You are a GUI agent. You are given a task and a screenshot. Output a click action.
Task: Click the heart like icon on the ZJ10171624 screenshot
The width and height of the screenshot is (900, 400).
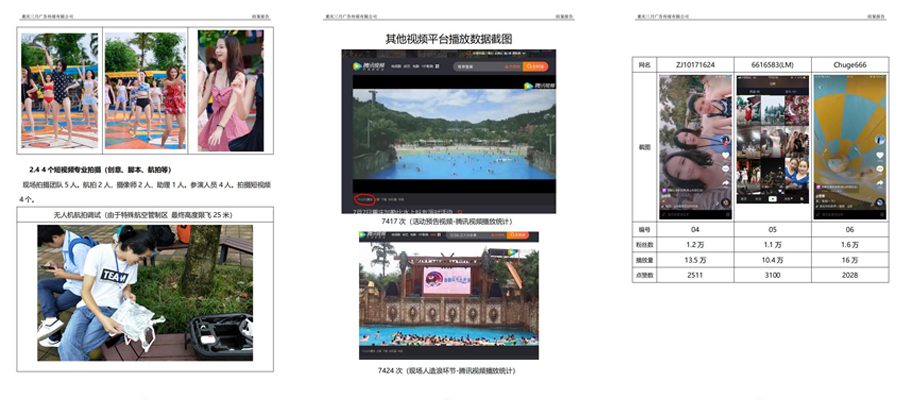(x=725, y=154)
